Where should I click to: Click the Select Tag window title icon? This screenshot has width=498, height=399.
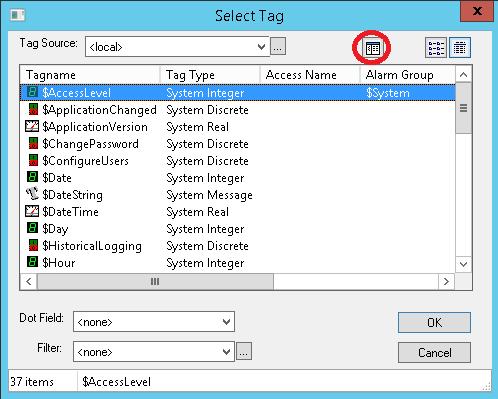pyautogui.click(x=17, y=15)
